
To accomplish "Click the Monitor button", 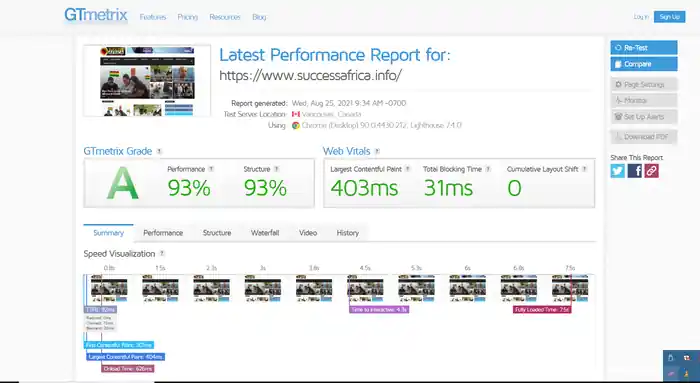I will [x=644, y=100].
